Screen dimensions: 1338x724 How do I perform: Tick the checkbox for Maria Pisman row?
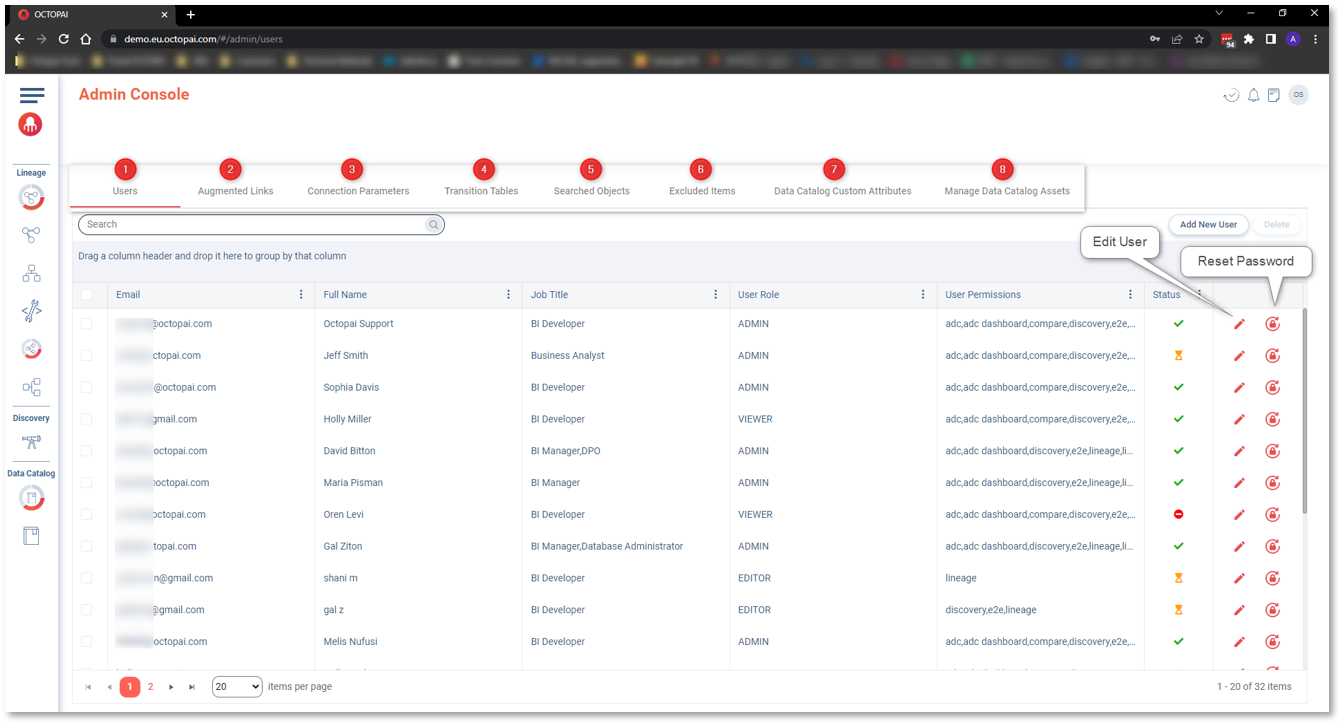pyautogui.click(x=87, y=483)
